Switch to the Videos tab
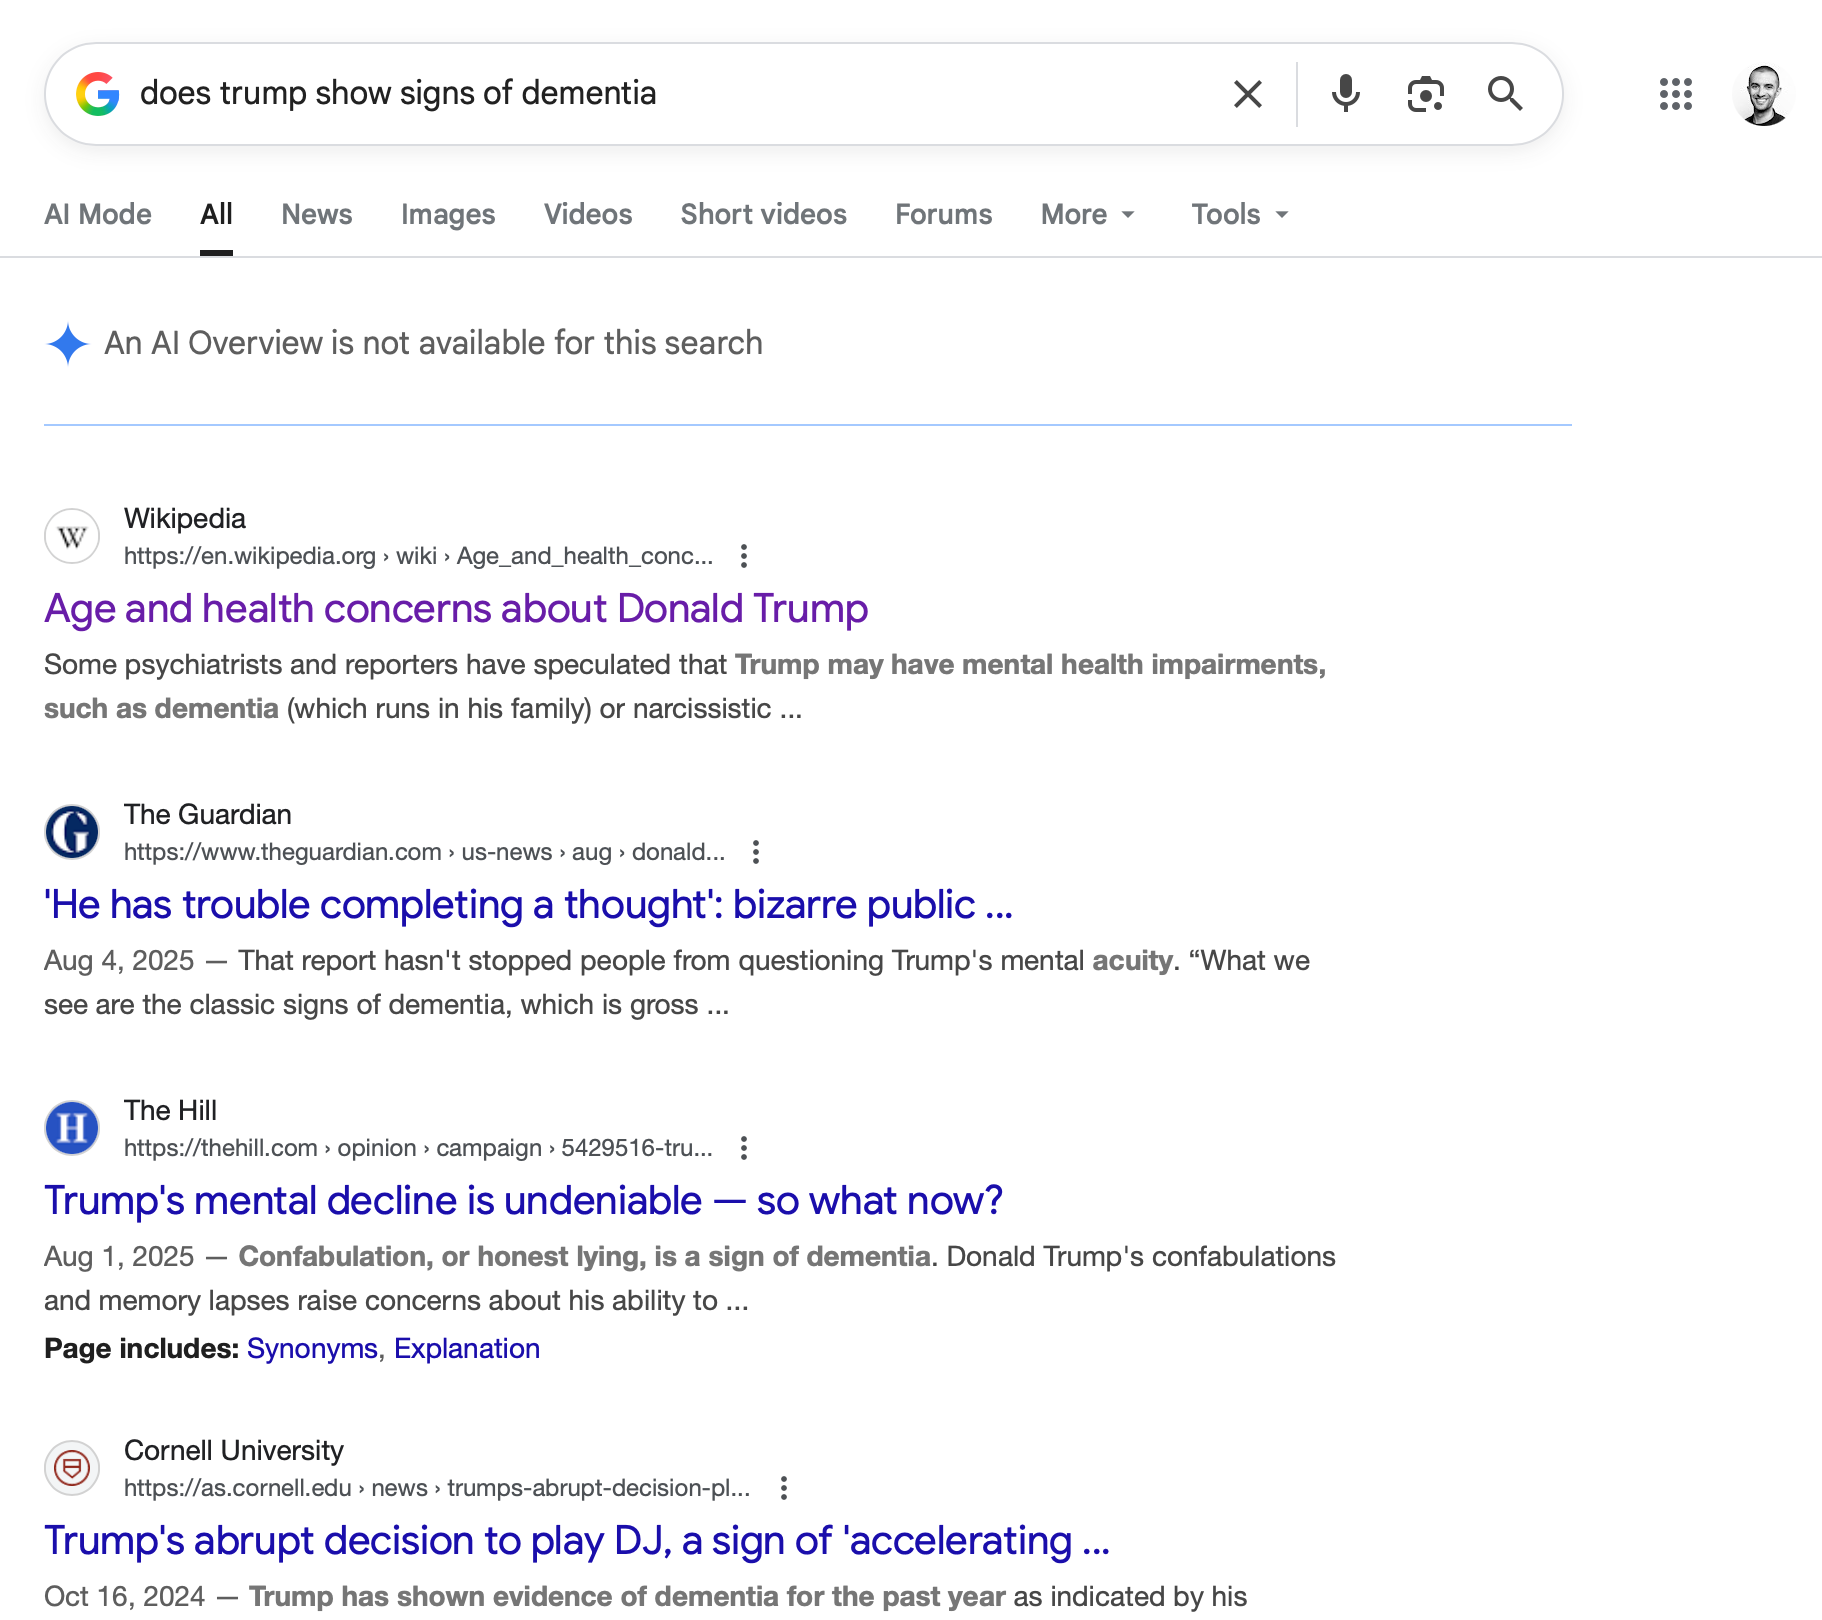1822x1620 pixels. (x=587, y=214)
